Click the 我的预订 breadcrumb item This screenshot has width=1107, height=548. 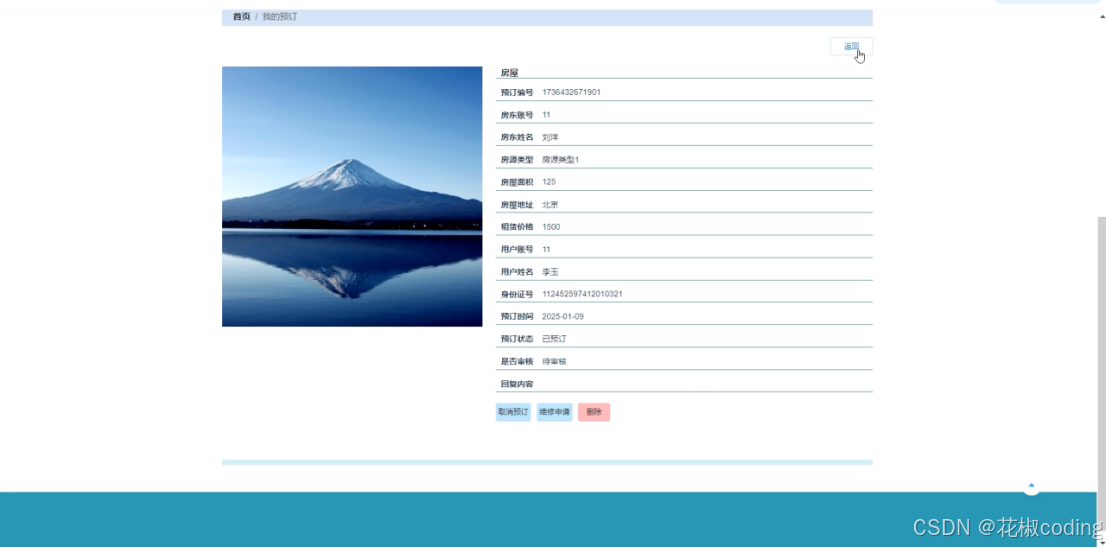pos(280,16)
